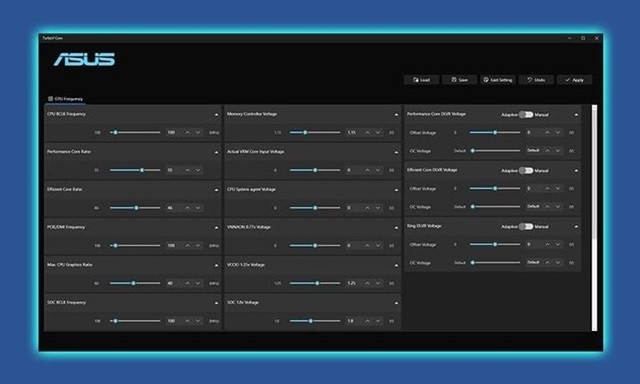
Task: Save the current settings profile
Action: 460,80
